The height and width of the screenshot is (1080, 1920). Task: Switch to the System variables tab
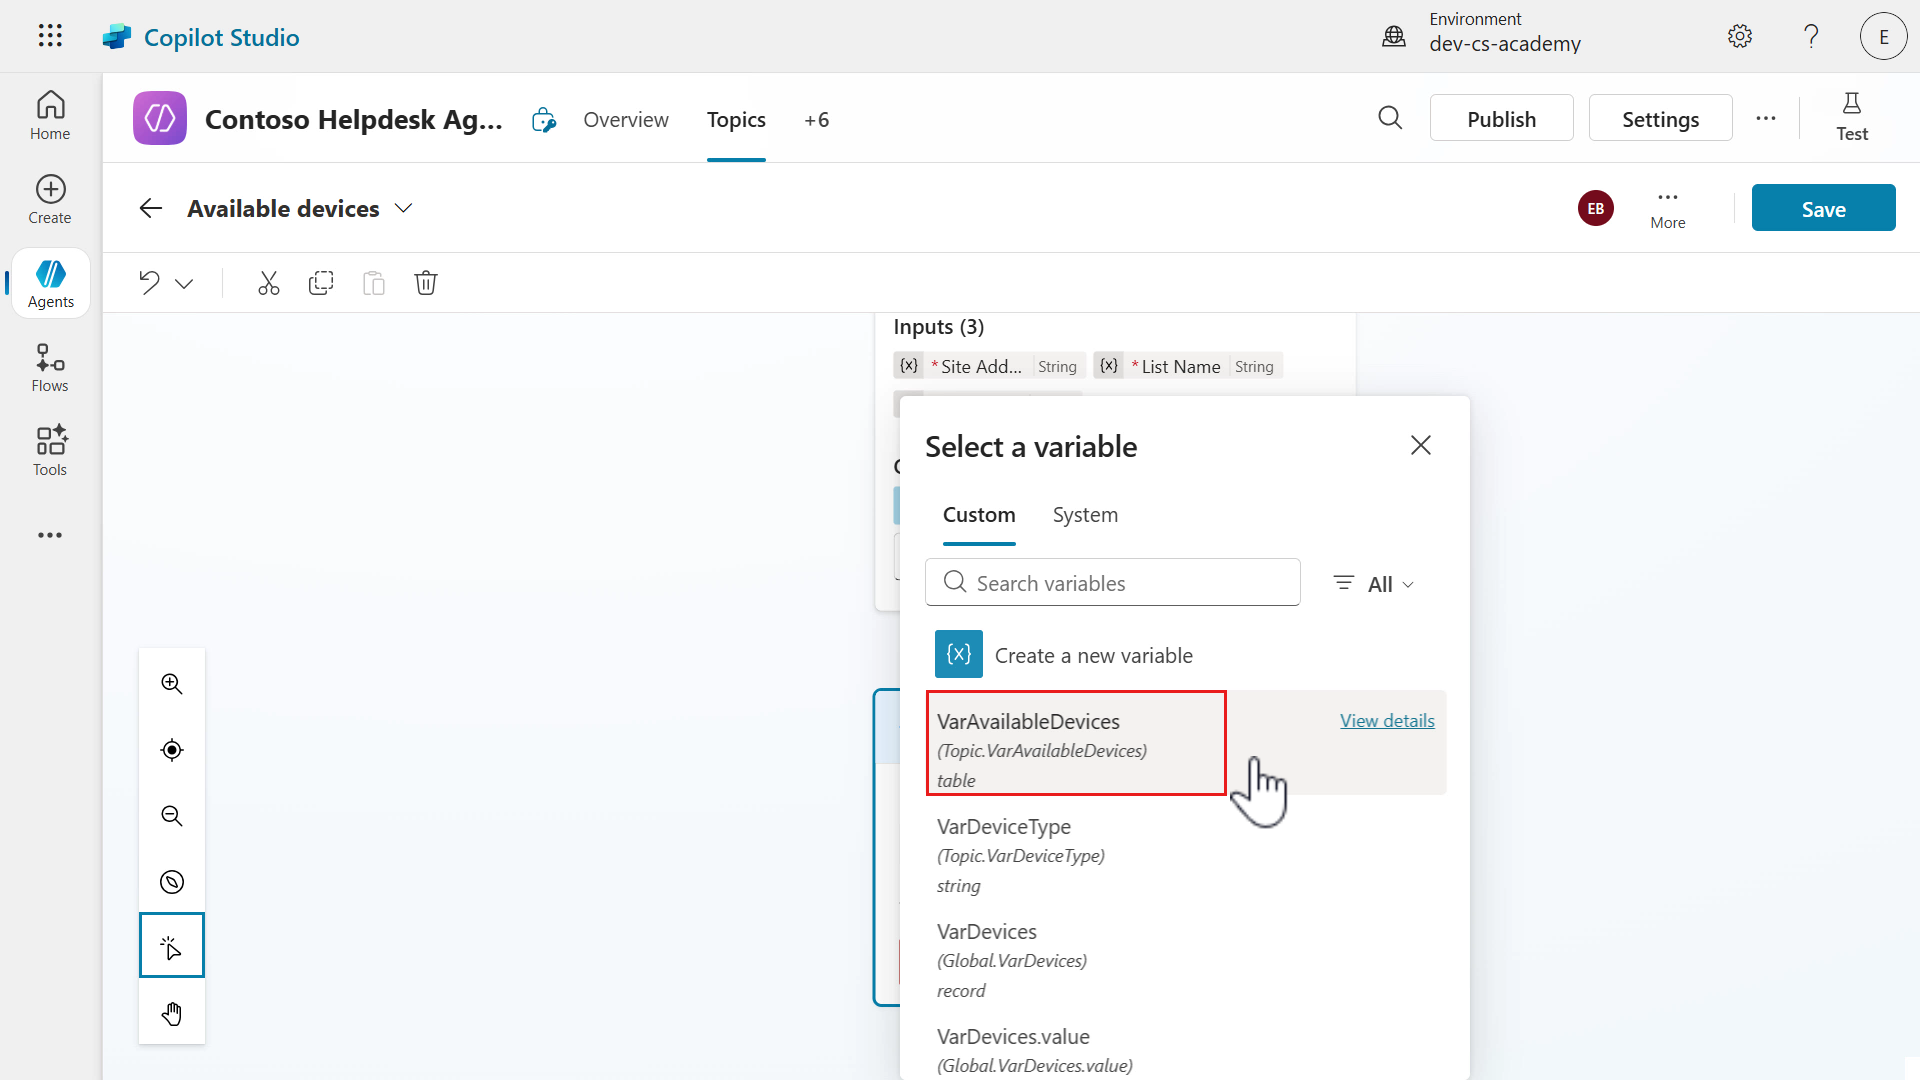tap(1085, 515)
